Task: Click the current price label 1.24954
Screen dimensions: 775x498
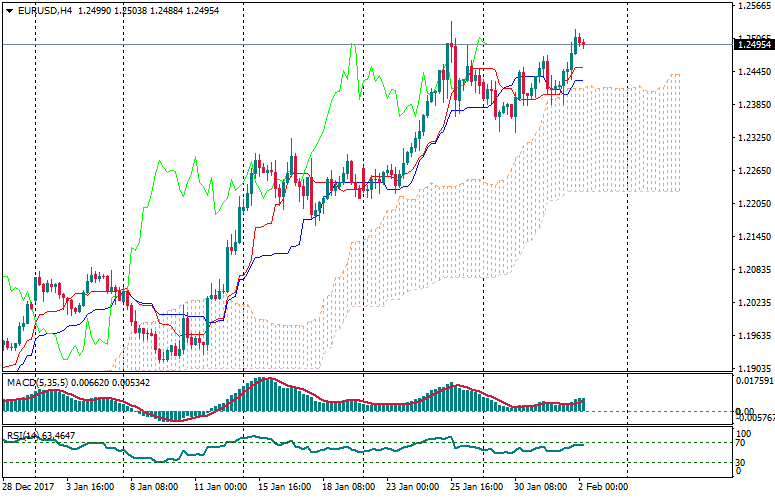Action: 754,44
